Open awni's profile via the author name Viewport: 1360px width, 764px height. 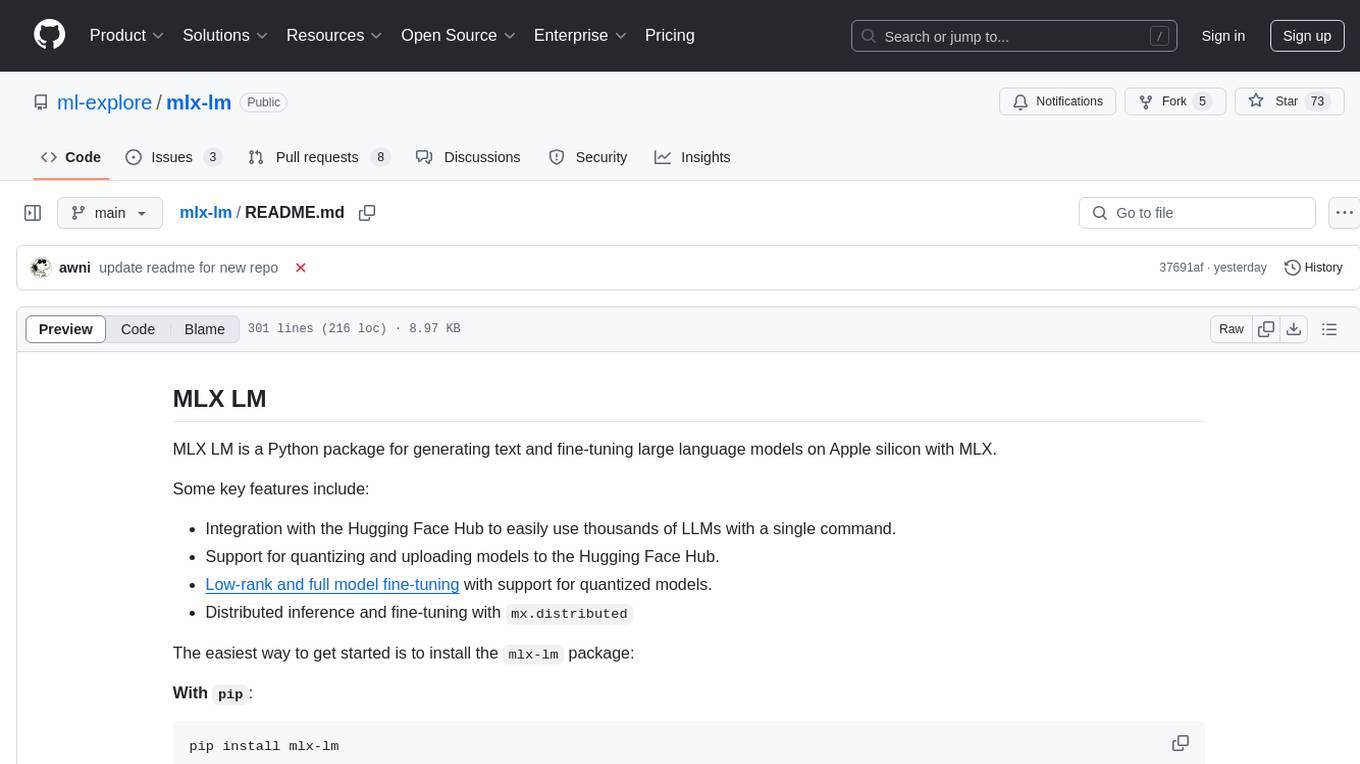coord(75,267)
